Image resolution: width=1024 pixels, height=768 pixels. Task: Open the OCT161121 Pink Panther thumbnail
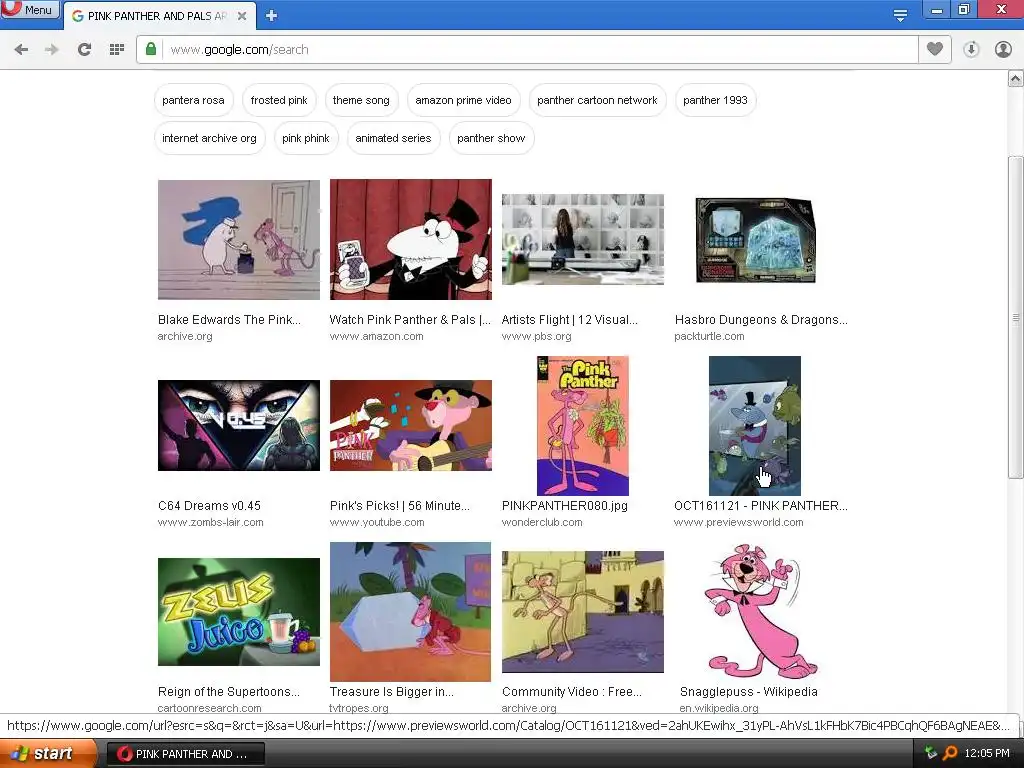755,426
